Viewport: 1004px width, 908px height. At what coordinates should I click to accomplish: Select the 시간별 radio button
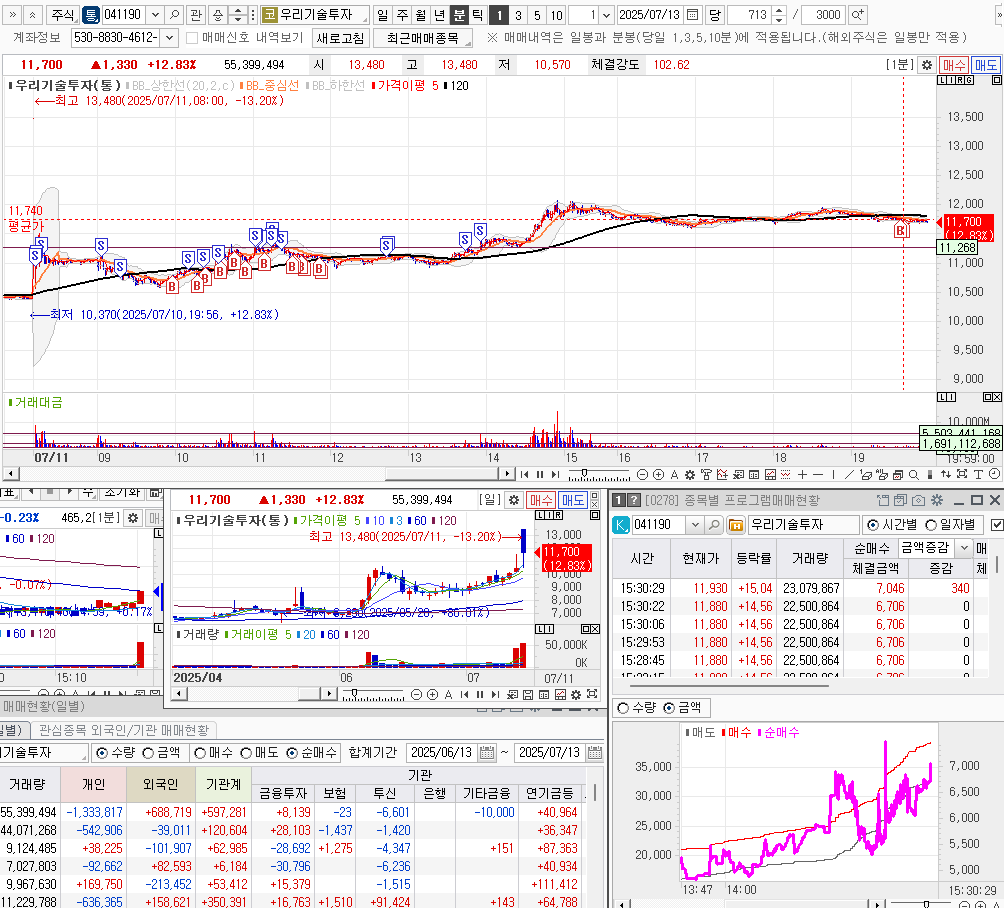pyautogui.click(x=872, y=525)
